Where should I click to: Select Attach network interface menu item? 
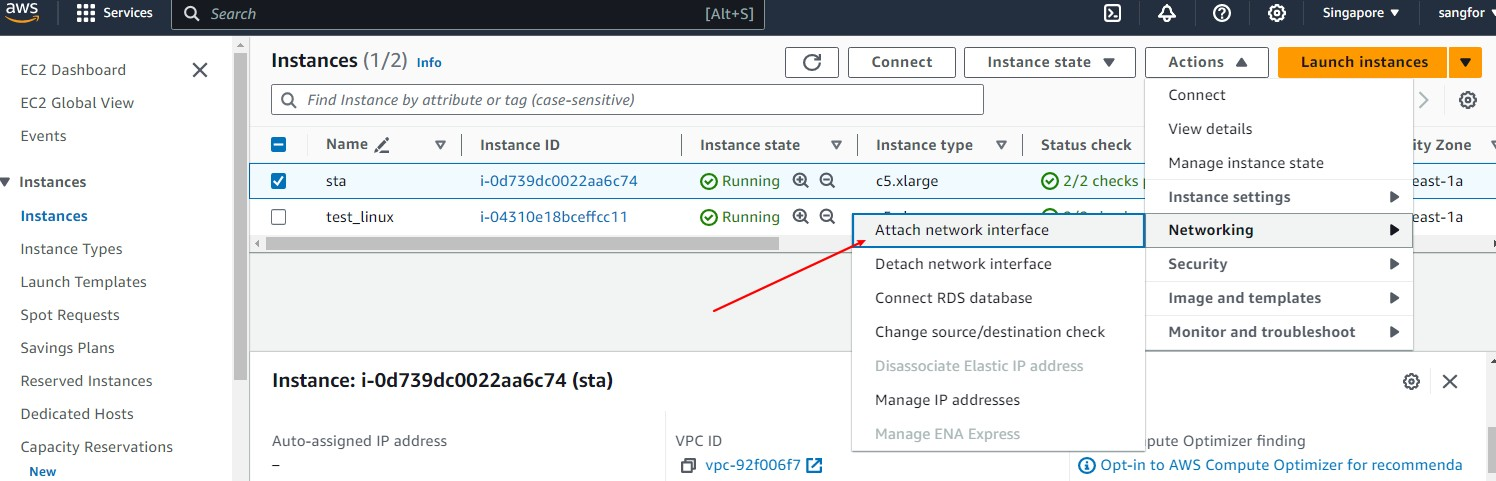[962, 230]
